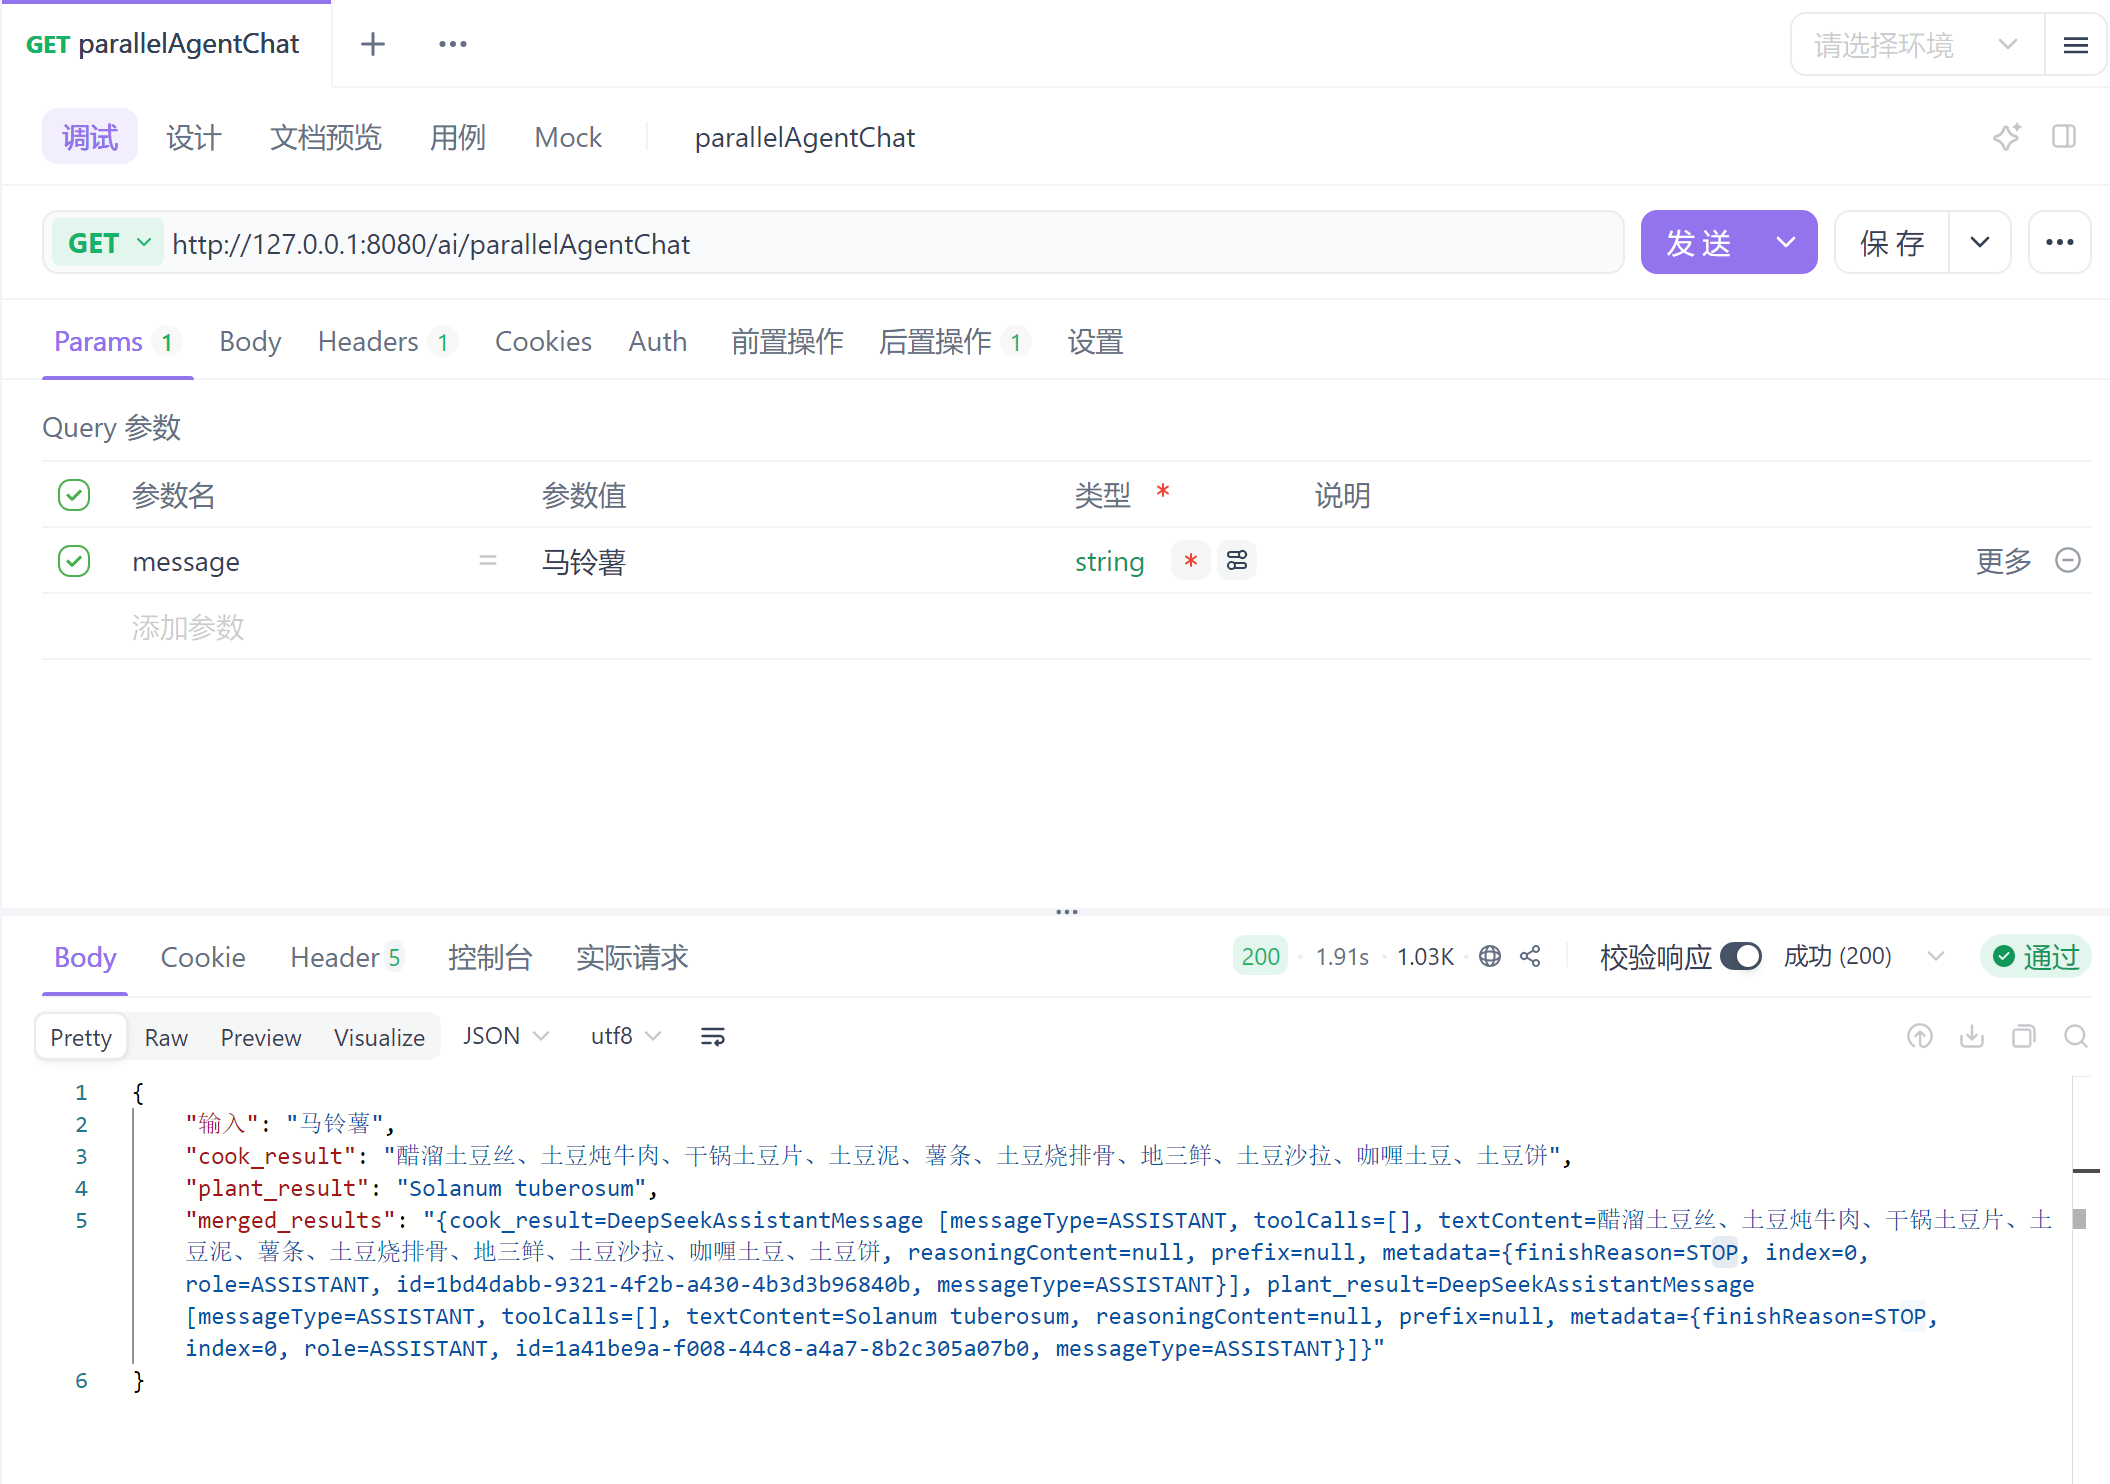This screenshot has height=1484, width=2110.
Task: Save the request with 保存 button
Action: pos(1892,242)
